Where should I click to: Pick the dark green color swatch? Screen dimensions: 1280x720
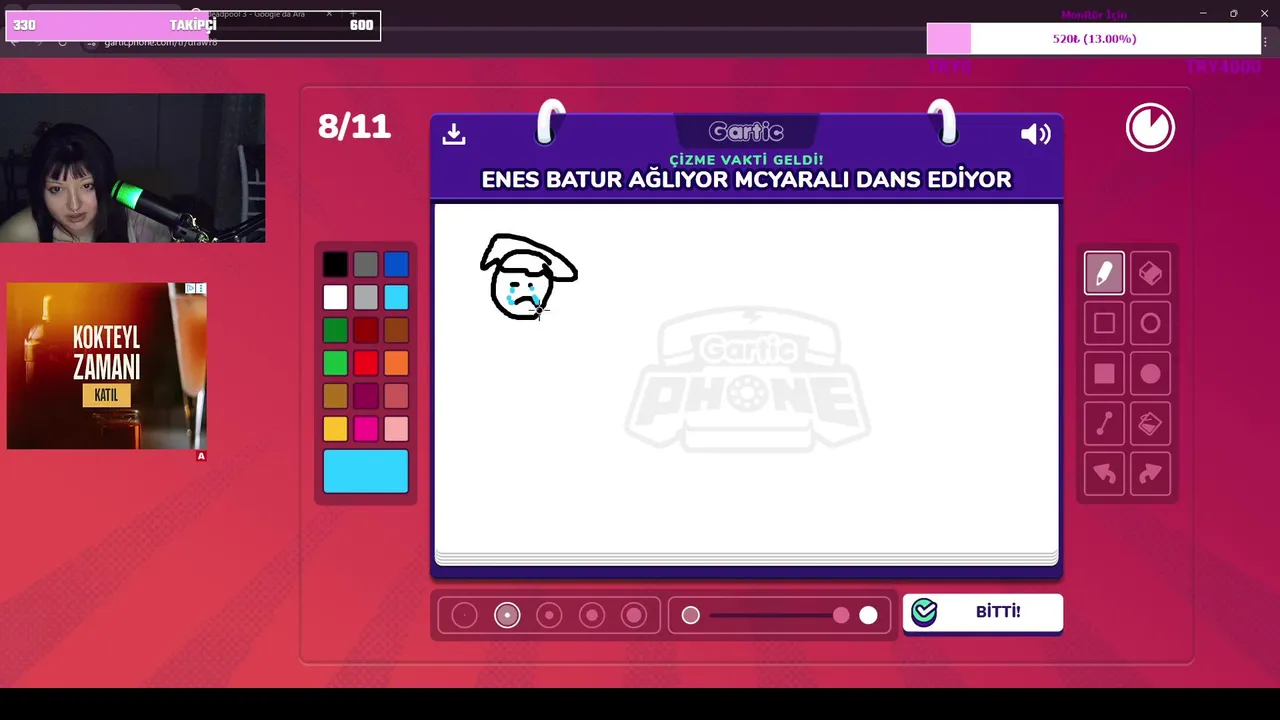click(x=335, y=330)
